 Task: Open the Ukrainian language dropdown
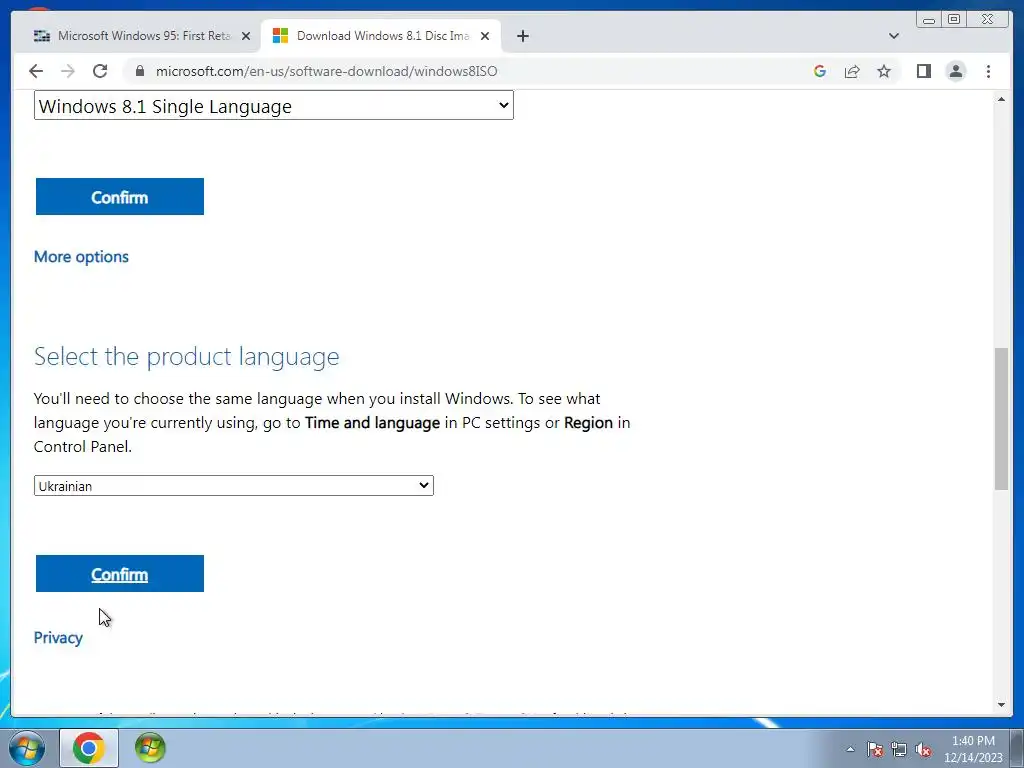click(234, 486)
